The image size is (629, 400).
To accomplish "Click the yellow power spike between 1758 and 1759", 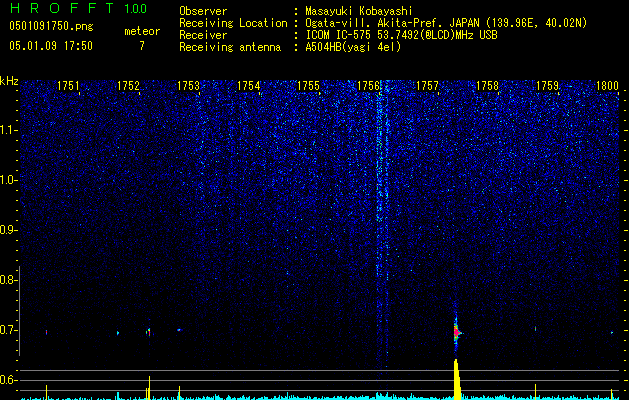I will tap(536, 391).
